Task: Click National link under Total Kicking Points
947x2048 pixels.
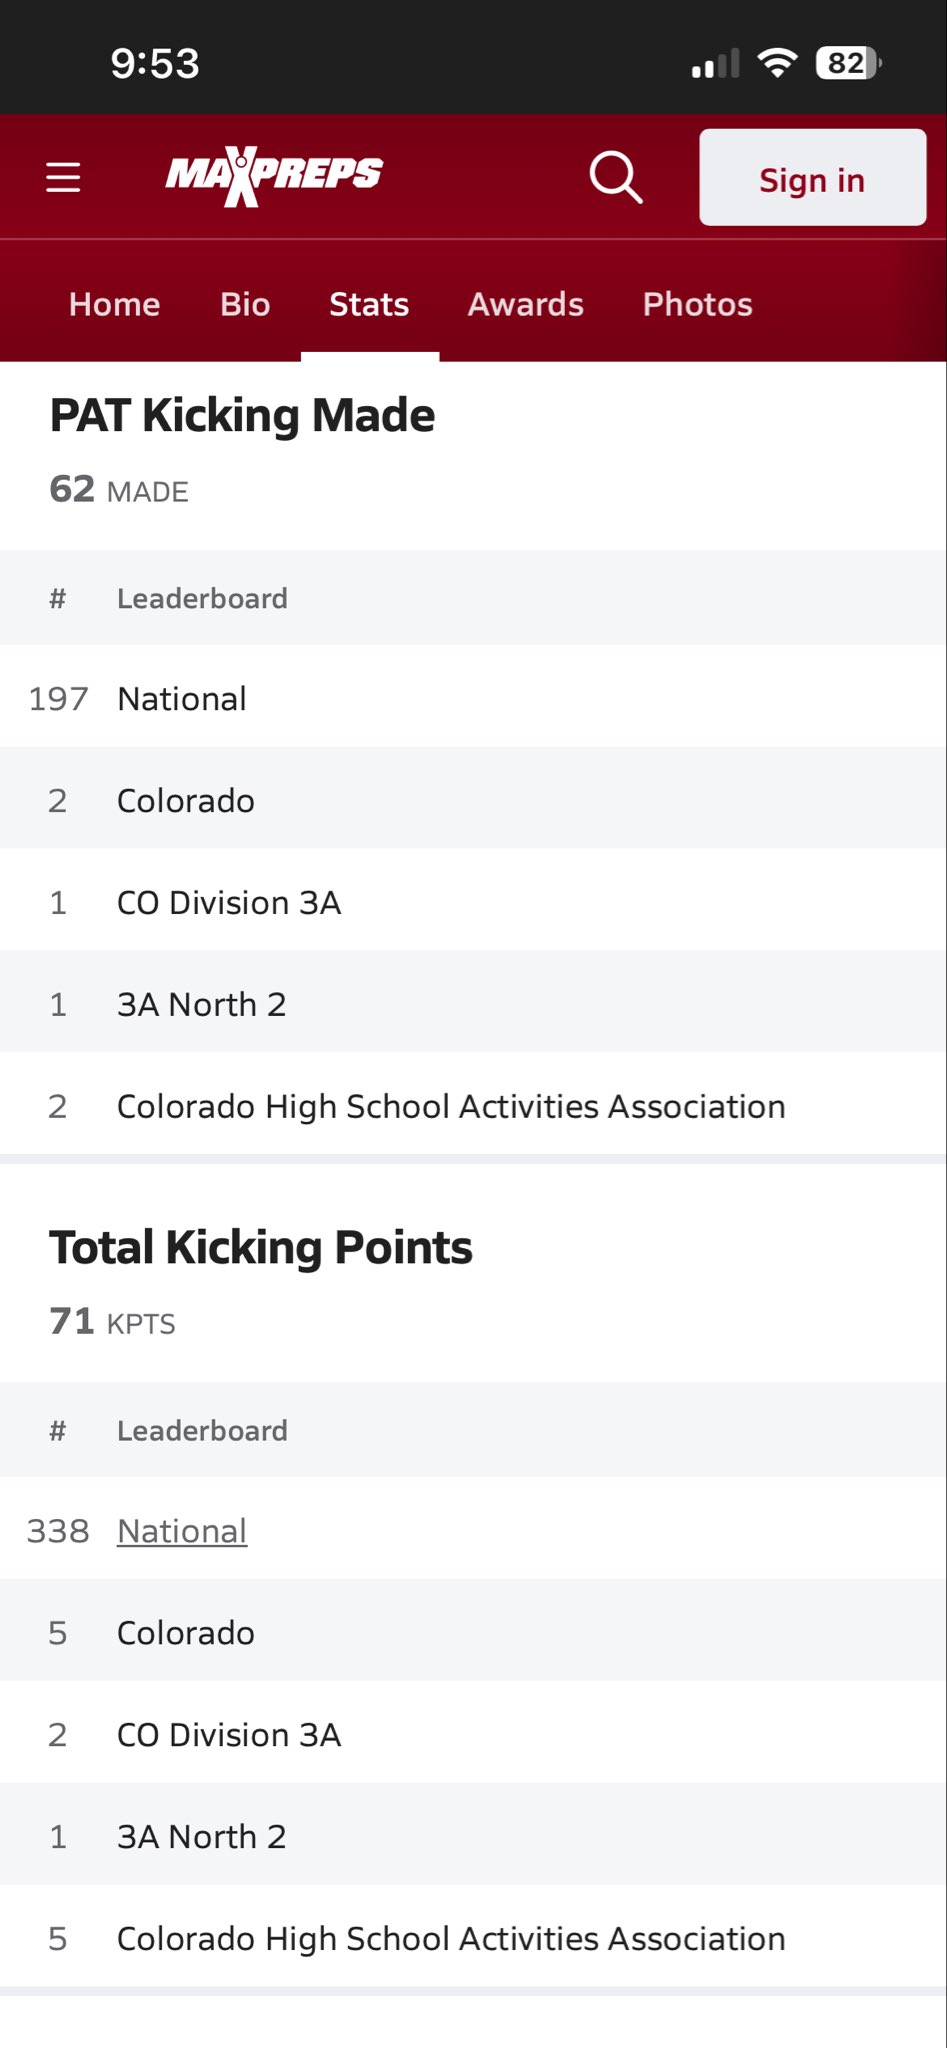Action: click(x=182, y=1531)
